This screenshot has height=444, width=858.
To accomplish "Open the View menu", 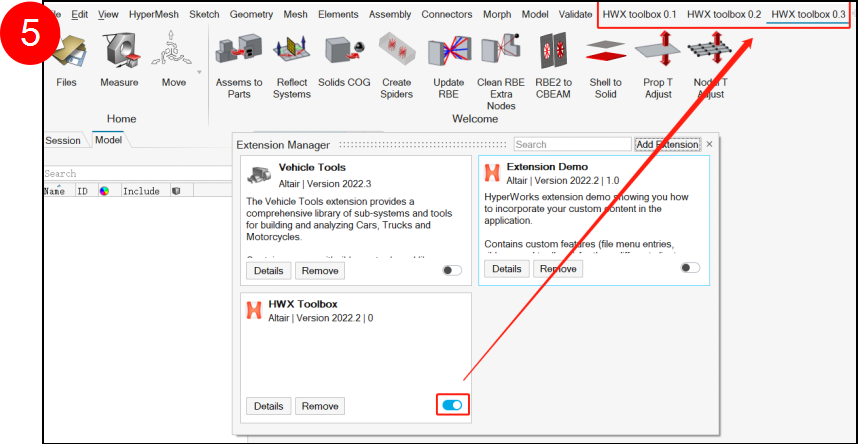I will pos(108,15).
